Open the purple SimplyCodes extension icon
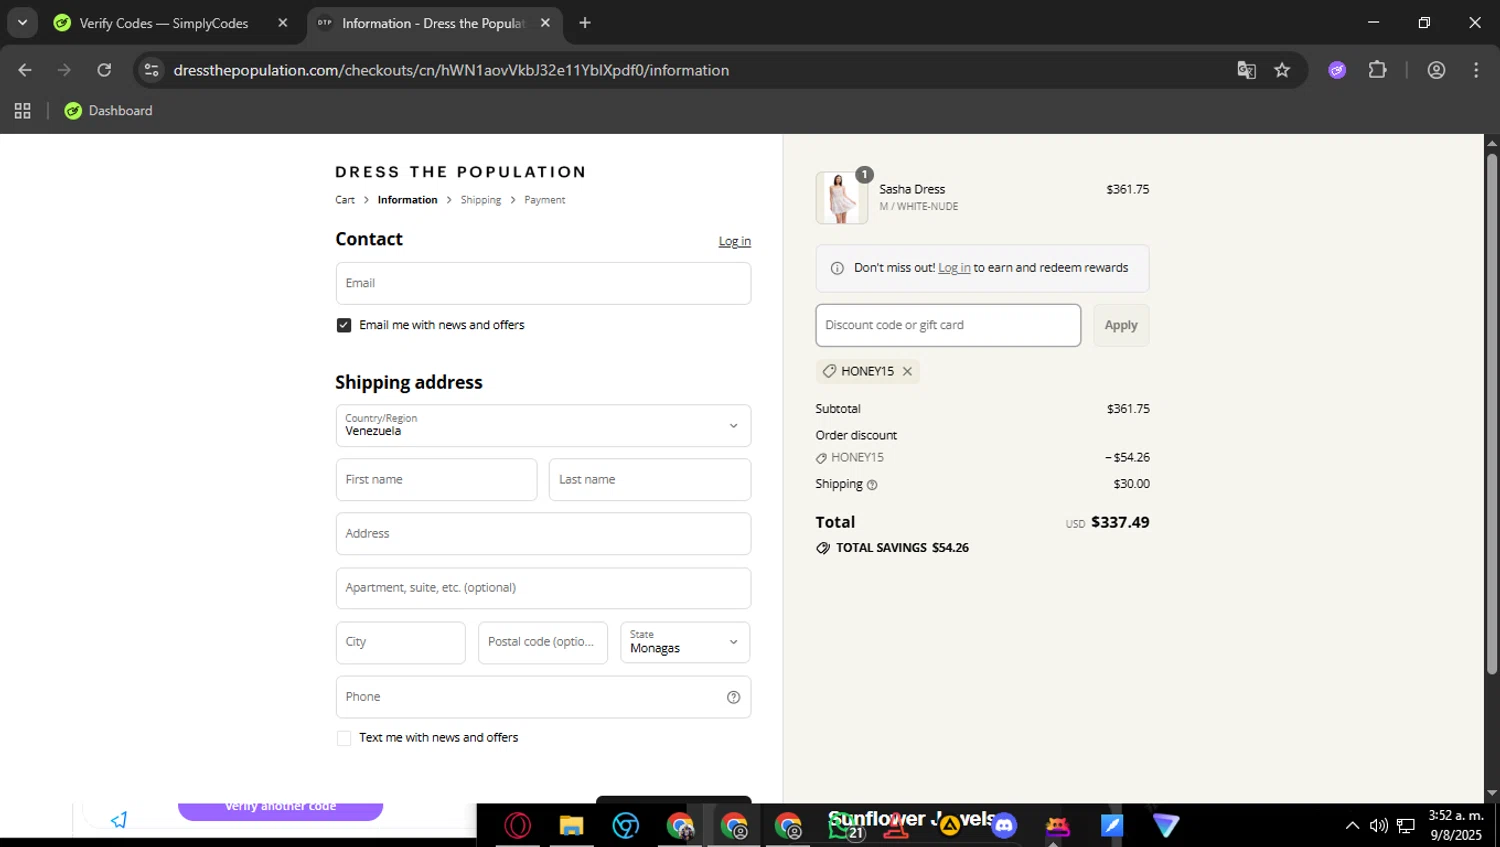 (x=1337, y=70)
